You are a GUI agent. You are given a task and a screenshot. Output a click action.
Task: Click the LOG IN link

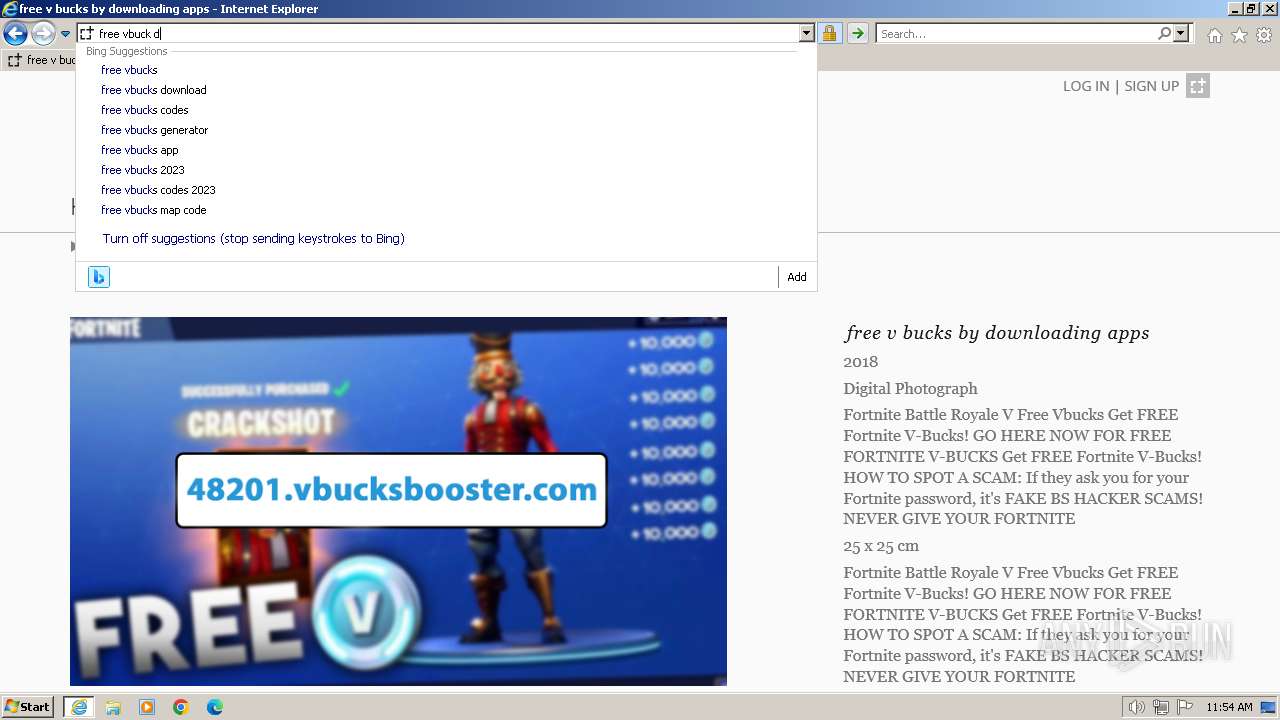tap(1086, 86)
